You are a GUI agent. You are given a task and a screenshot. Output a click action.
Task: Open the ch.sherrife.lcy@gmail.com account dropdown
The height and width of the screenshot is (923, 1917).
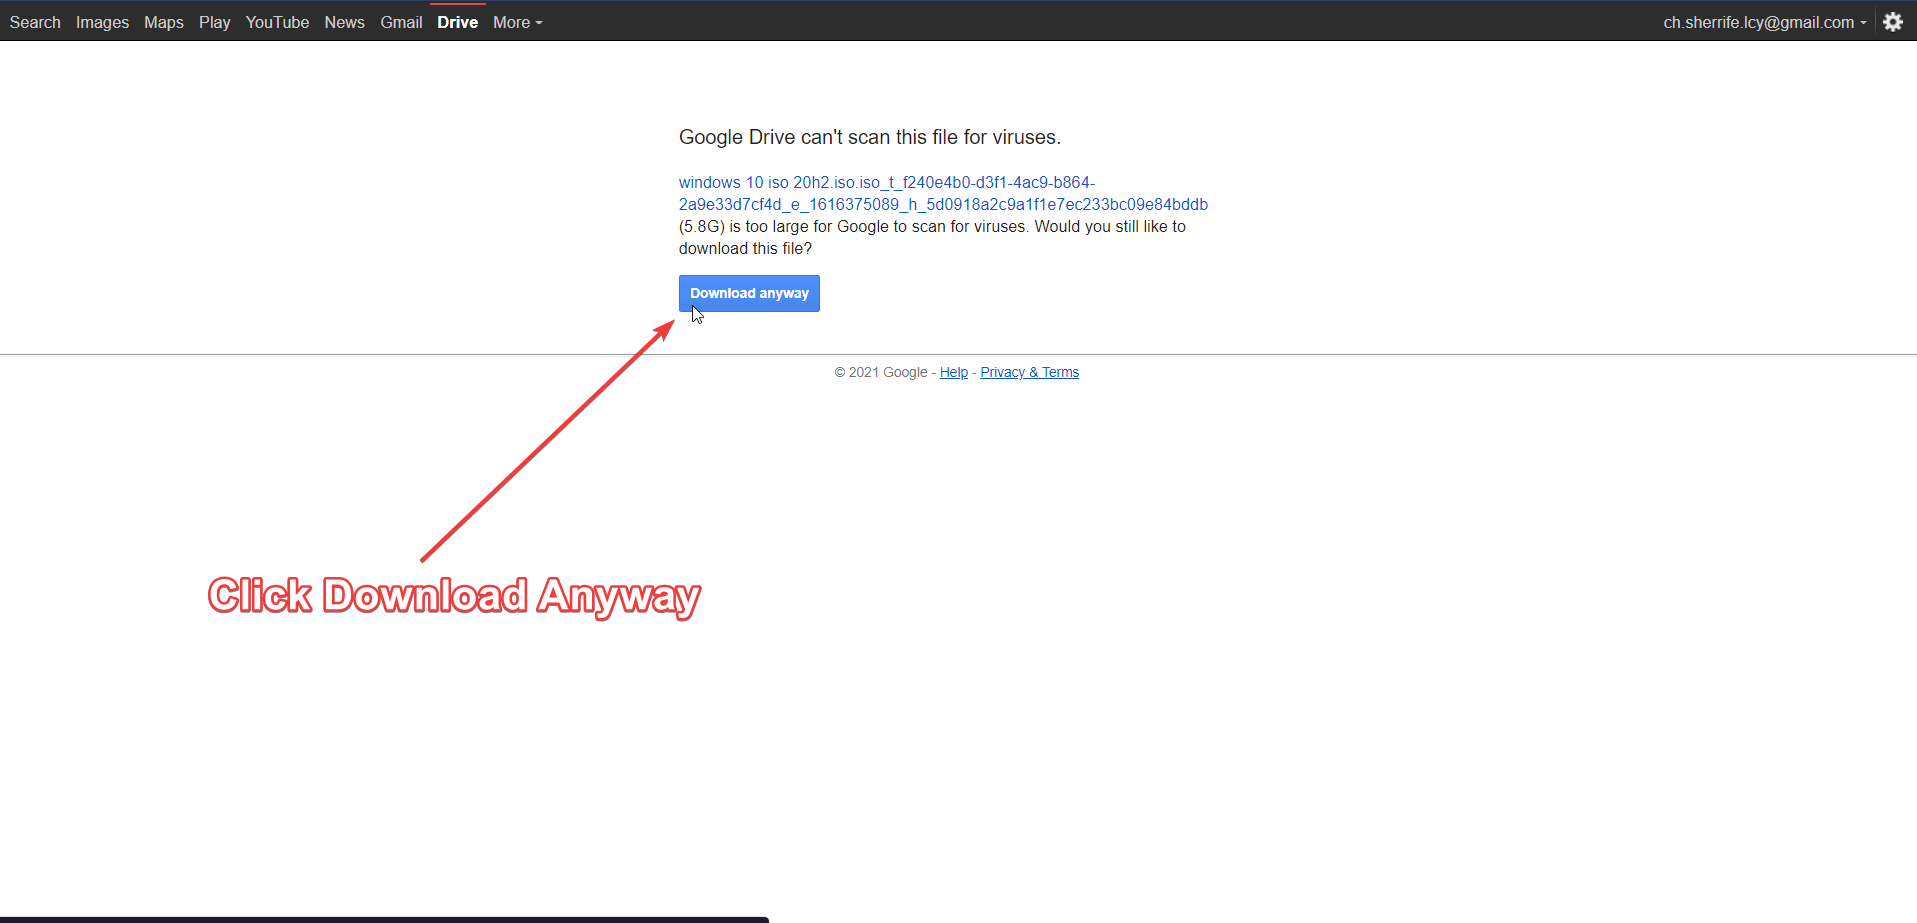tap(1764, 22)
